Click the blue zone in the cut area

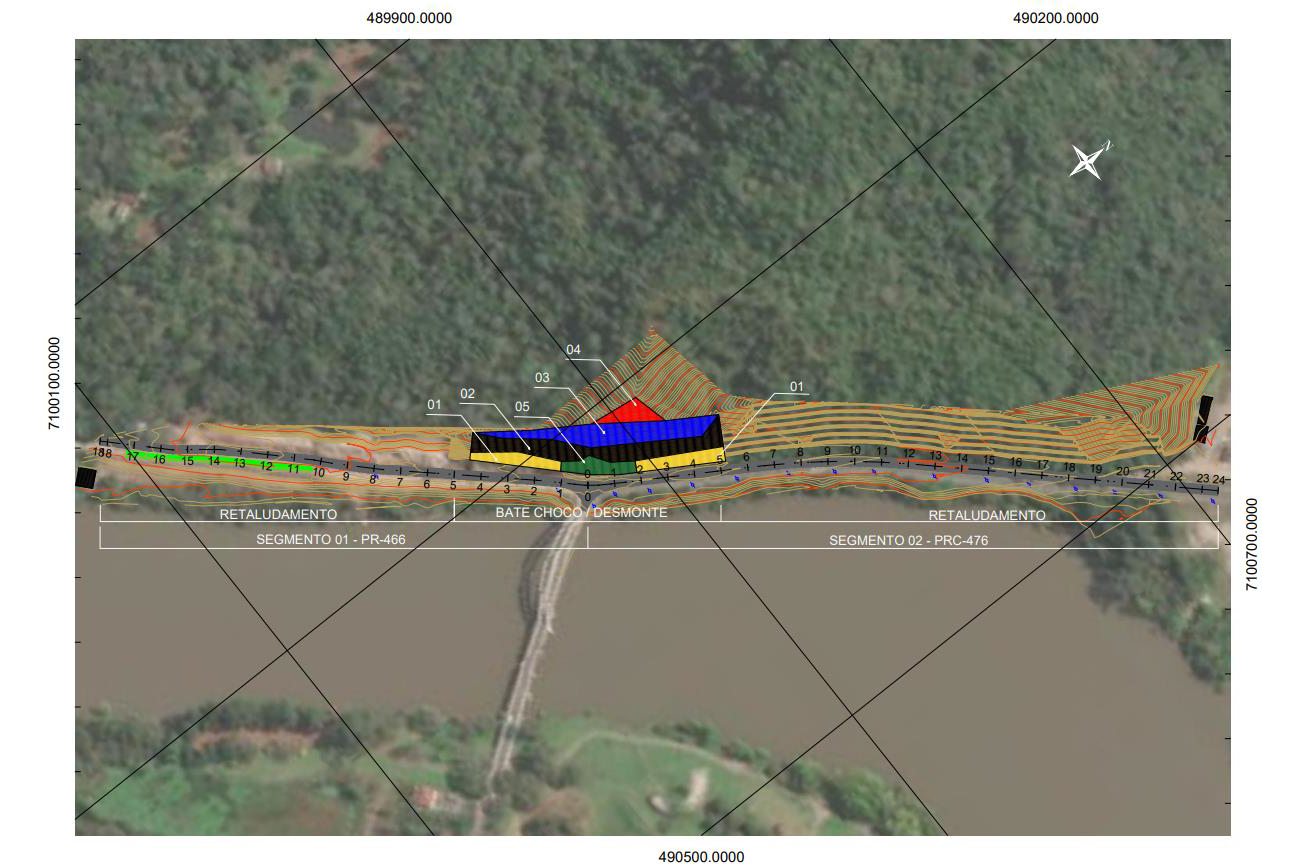pos(600,430)
